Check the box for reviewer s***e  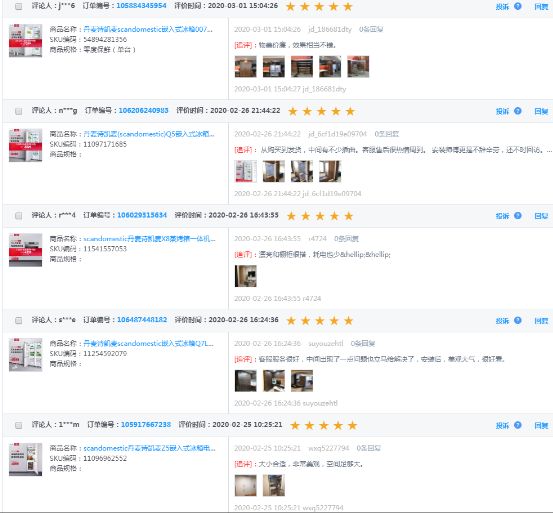[x=19, y=320]
